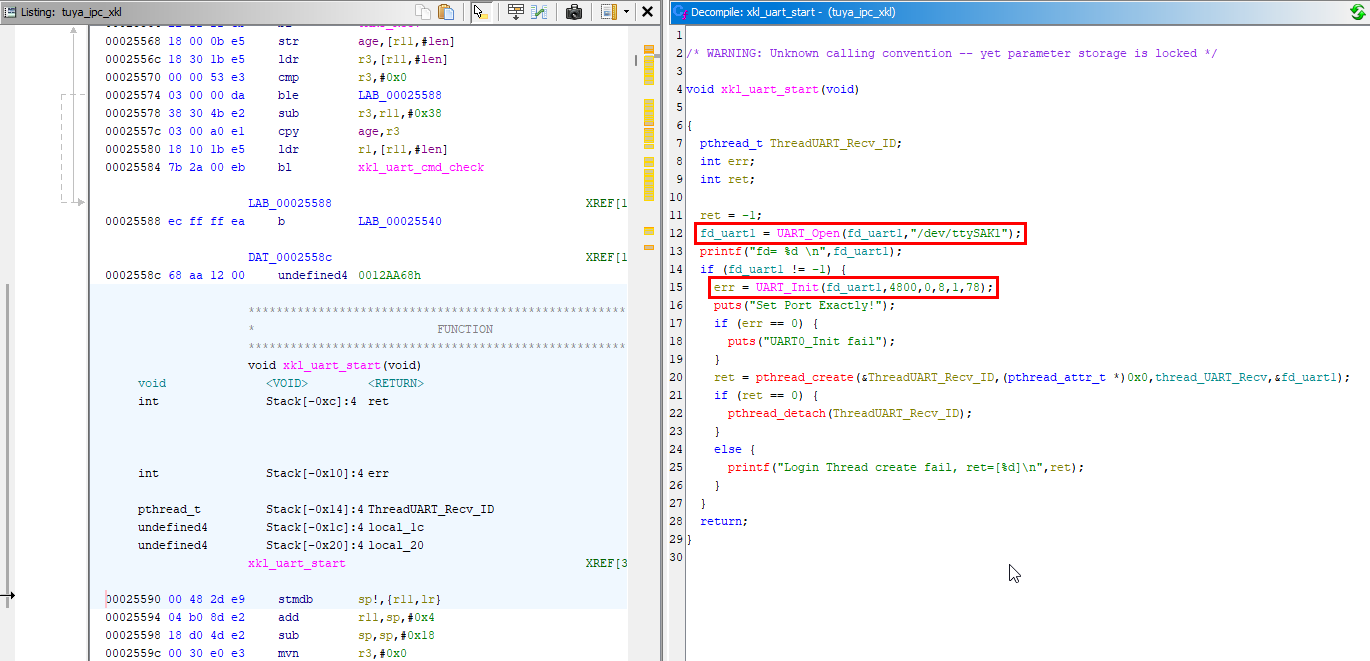Open the Diff View icon in Listing
The width and height of the screenshot is (1370, 661).
[540, 12]
